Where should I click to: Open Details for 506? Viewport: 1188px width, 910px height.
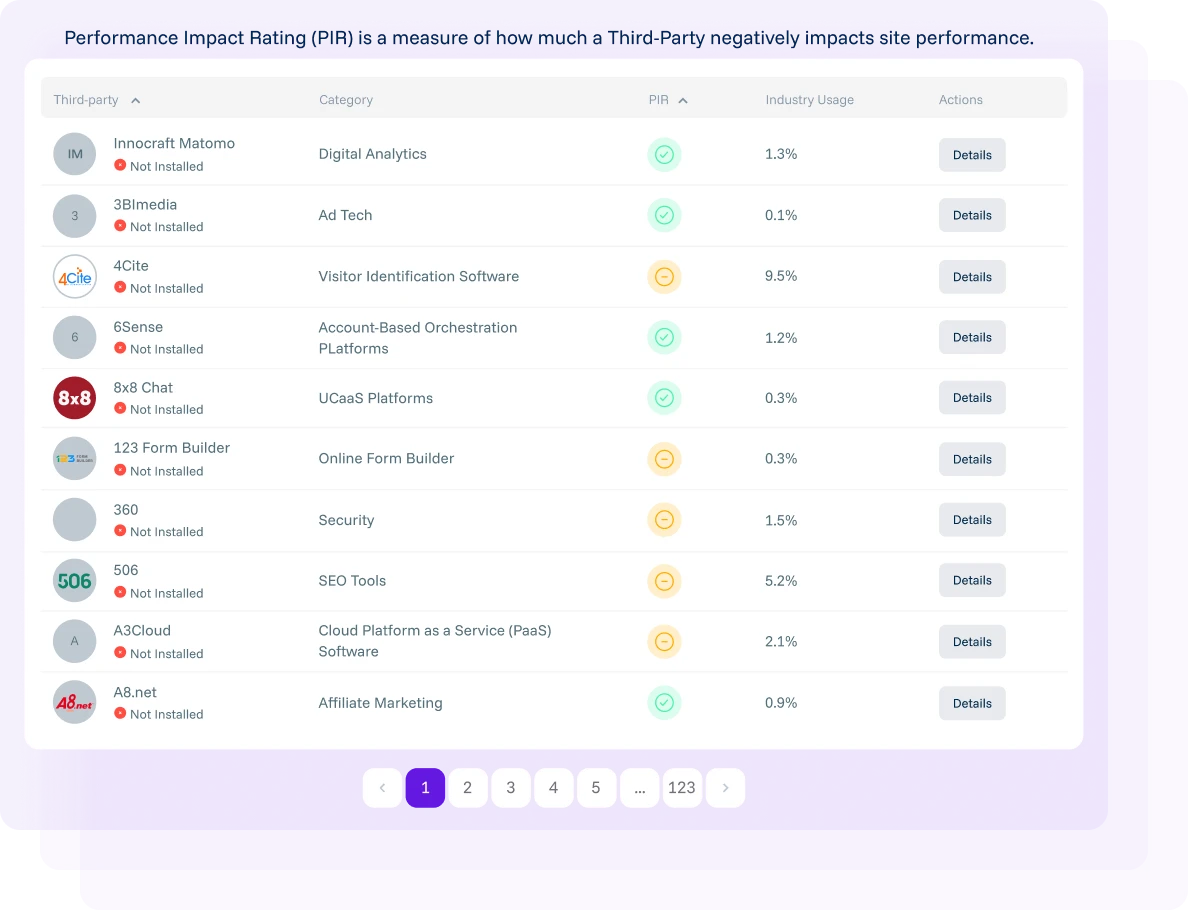(972, 580)
